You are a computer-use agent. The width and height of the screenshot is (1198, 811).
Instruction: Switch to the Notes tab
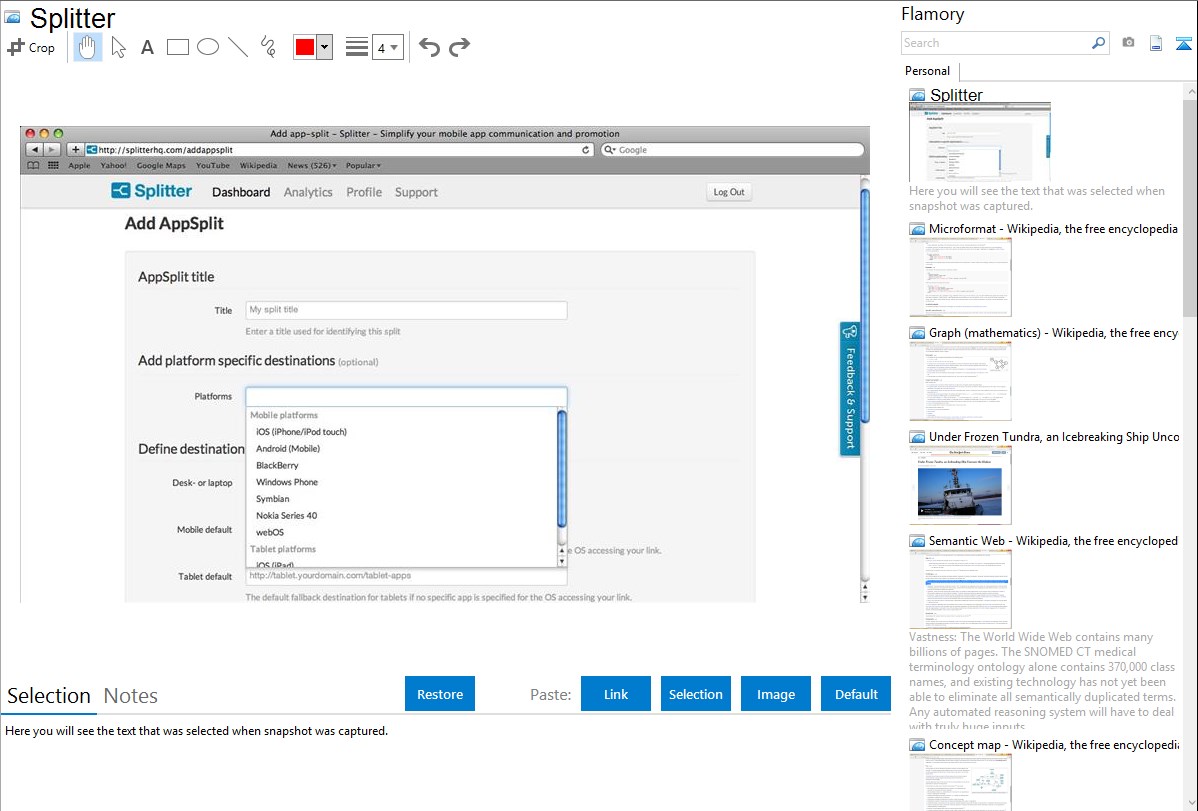131,696
